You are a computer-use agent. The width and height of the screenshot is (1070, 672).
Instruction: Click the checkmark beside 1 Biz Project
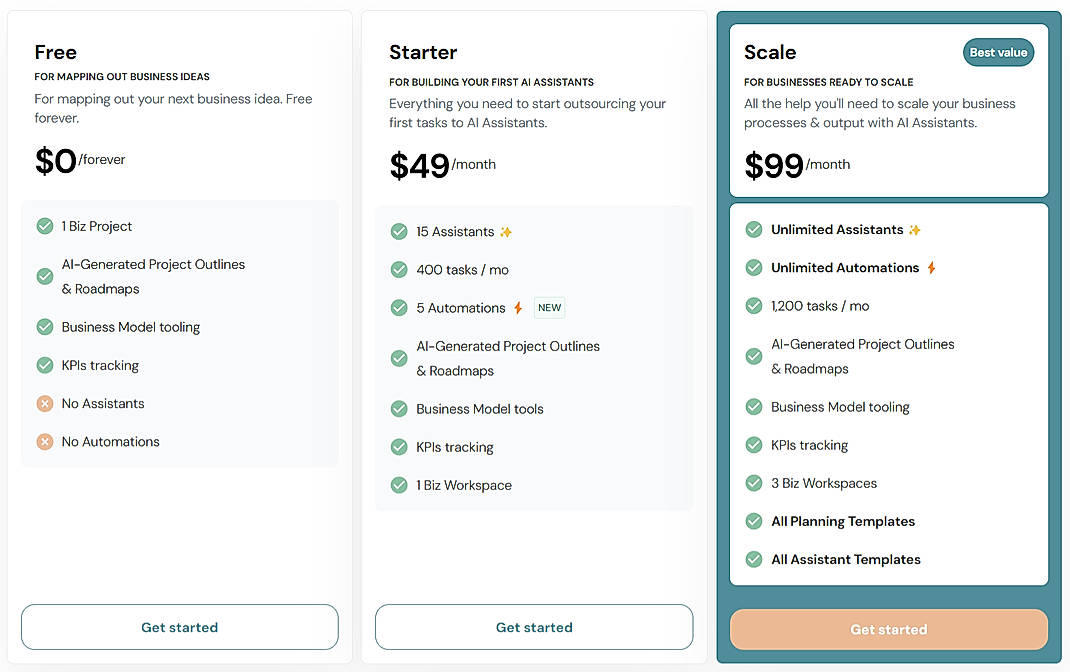44,226
